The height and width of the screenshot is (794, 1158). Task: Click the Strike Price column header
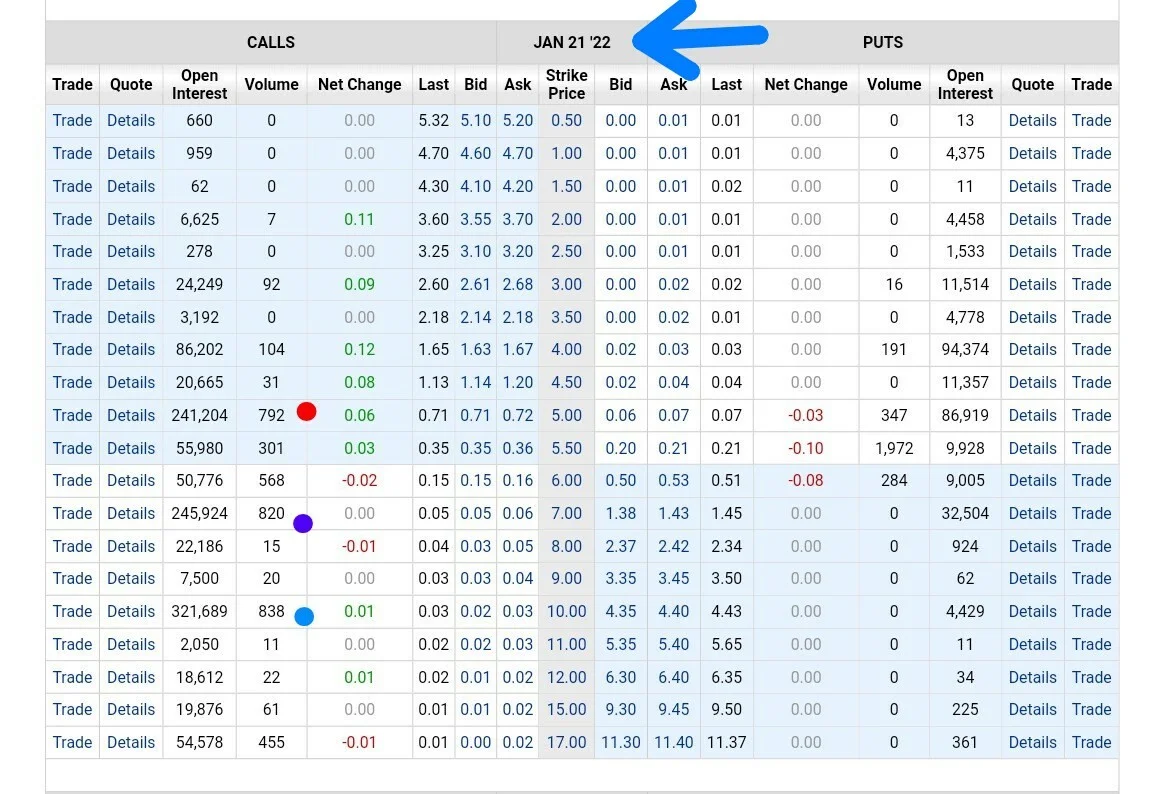click(566, 84)
